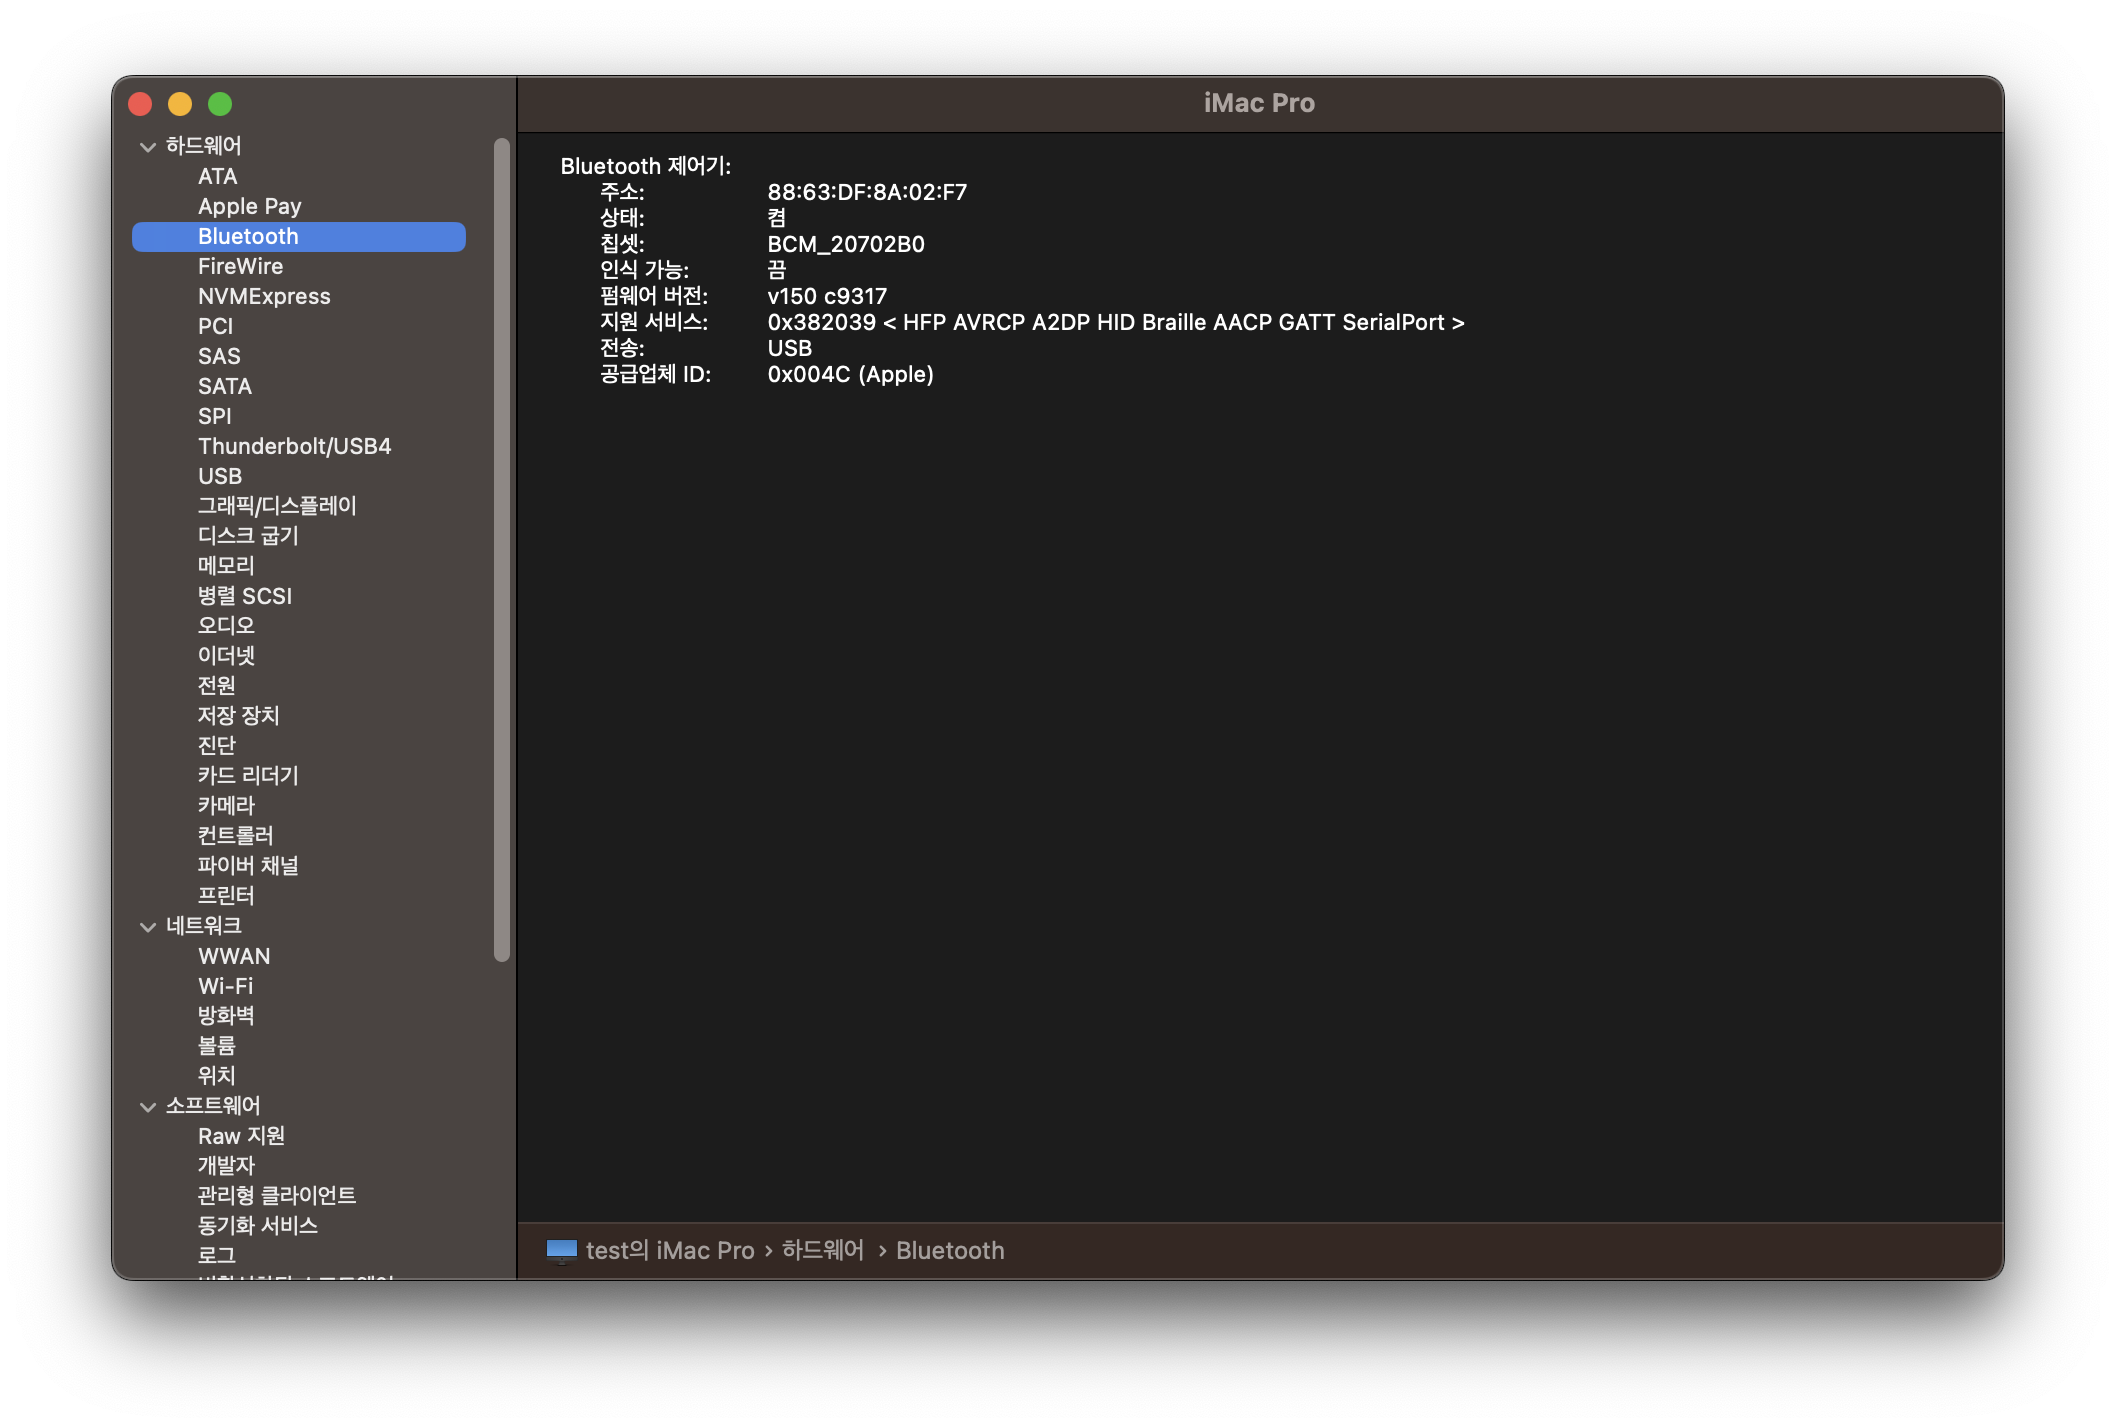Open the Wi-Fi network entry
Image resolution: width=2116 pixels, height=1428 pixels.
[226, 986]
